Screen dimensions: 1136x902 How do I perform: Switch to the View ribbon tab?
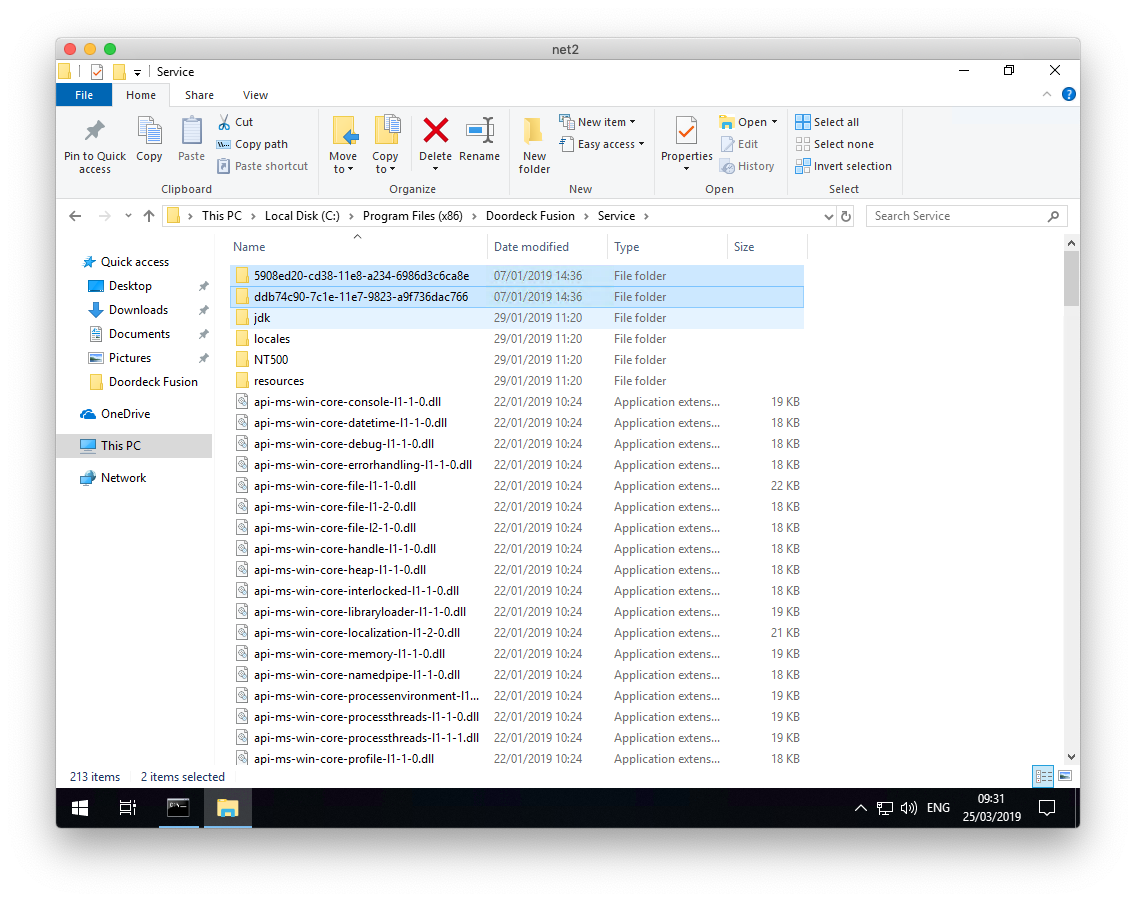click(255, 94)
